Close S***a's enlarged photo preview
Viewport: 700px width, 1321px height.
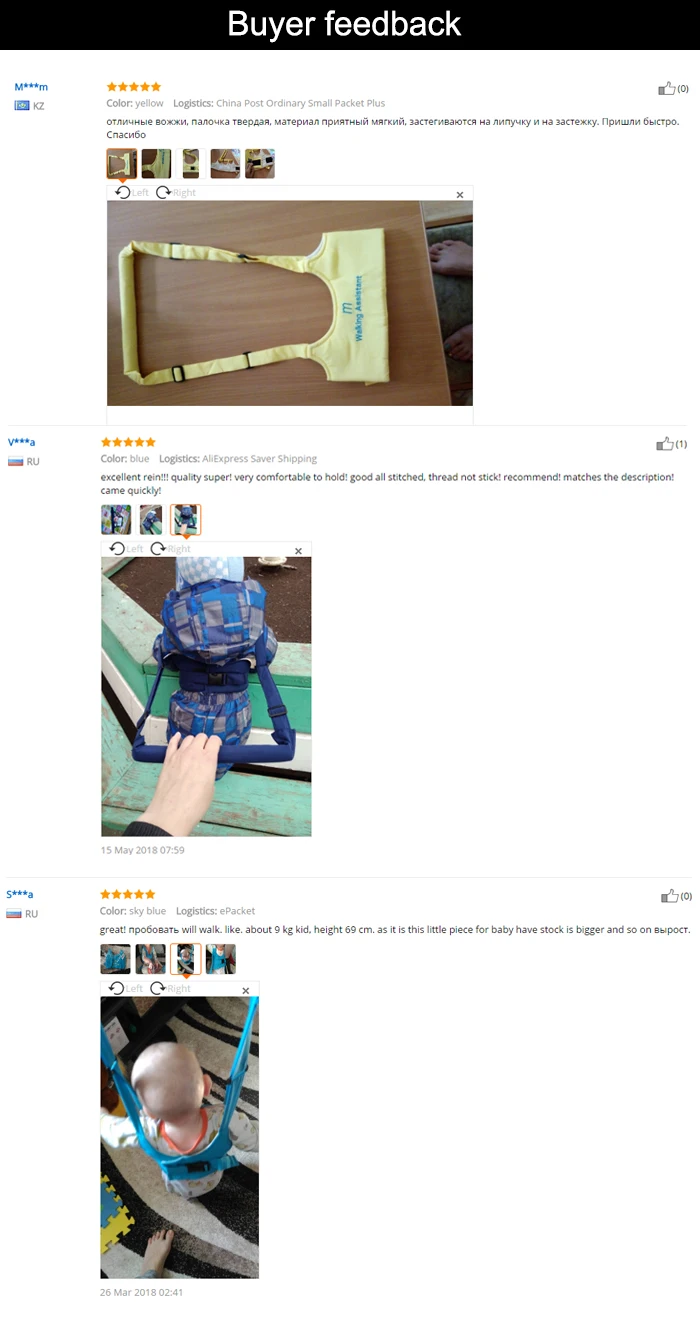click(x=246, y=991)
